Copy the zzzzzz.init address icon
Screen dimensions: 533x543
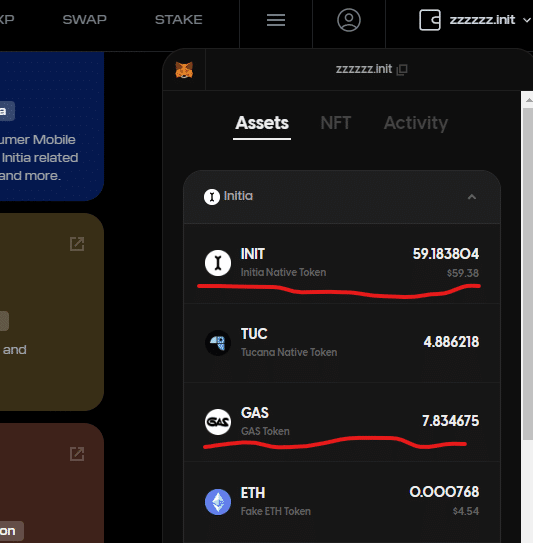pyautogui.click(x=402, y=69)
